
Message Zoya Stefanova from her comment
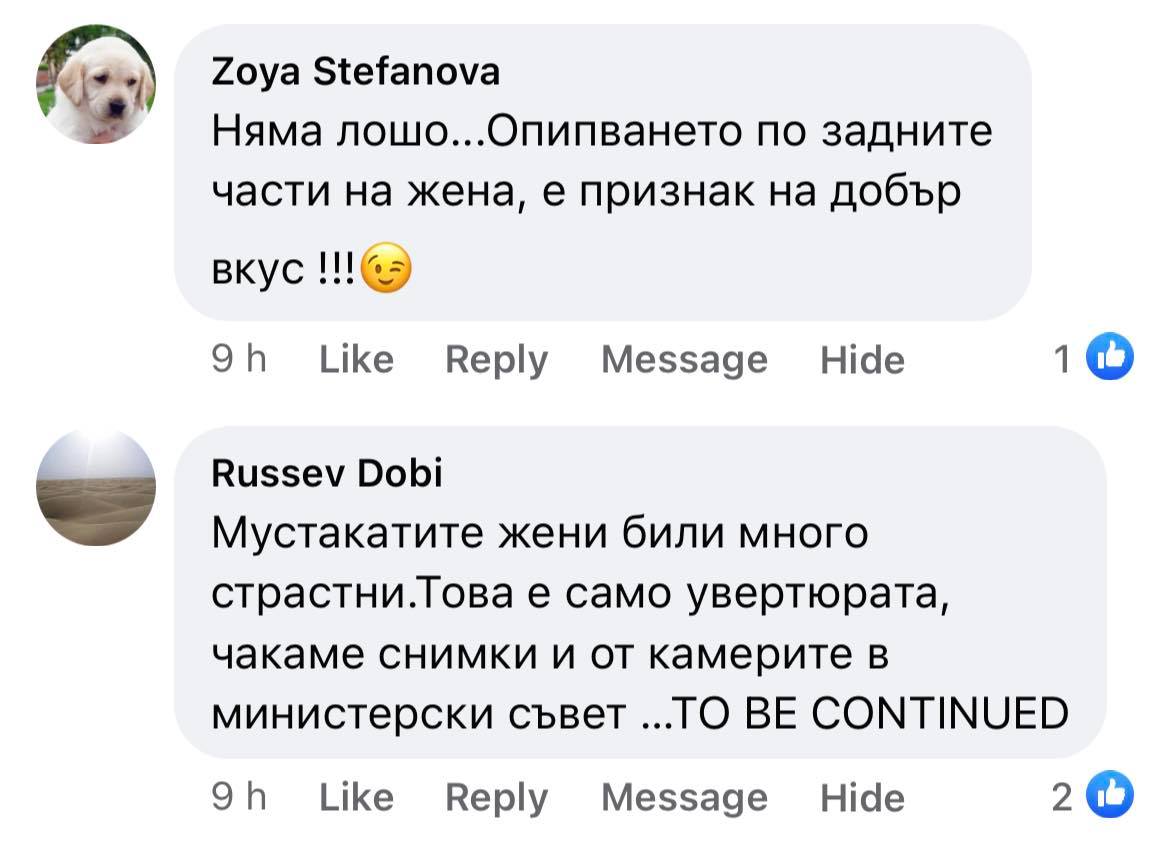click(684, 359)
